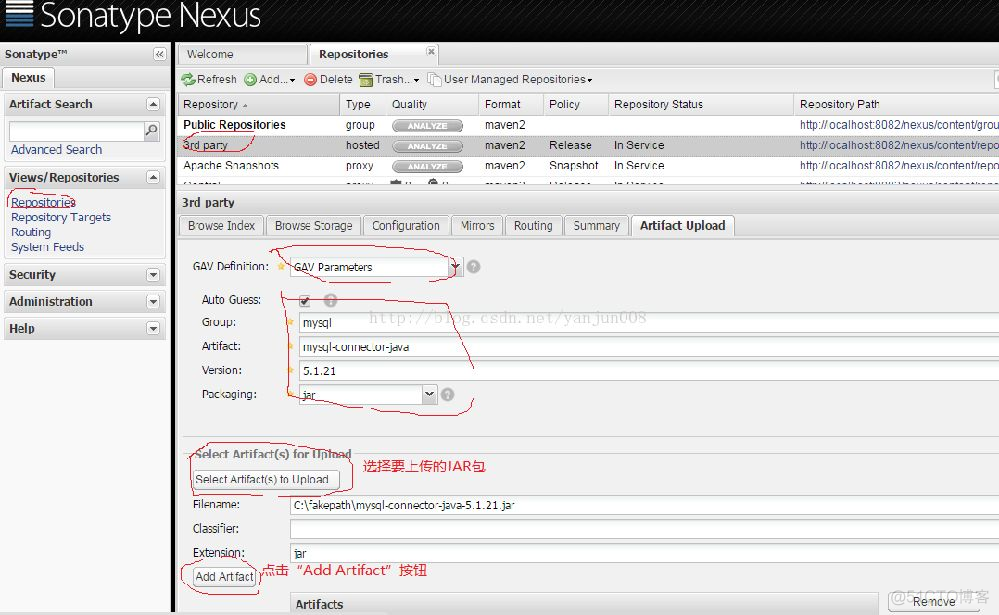Screen dimensions: 999x615
Task: Open the Packaging dropdown
Action: pyautogui.click(x=429, y=395)
